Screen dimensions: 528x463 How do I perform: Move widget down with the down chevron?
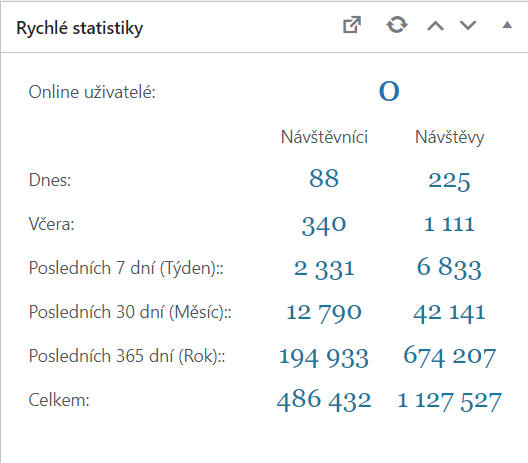pyautogui.click(x=468, y=26)
